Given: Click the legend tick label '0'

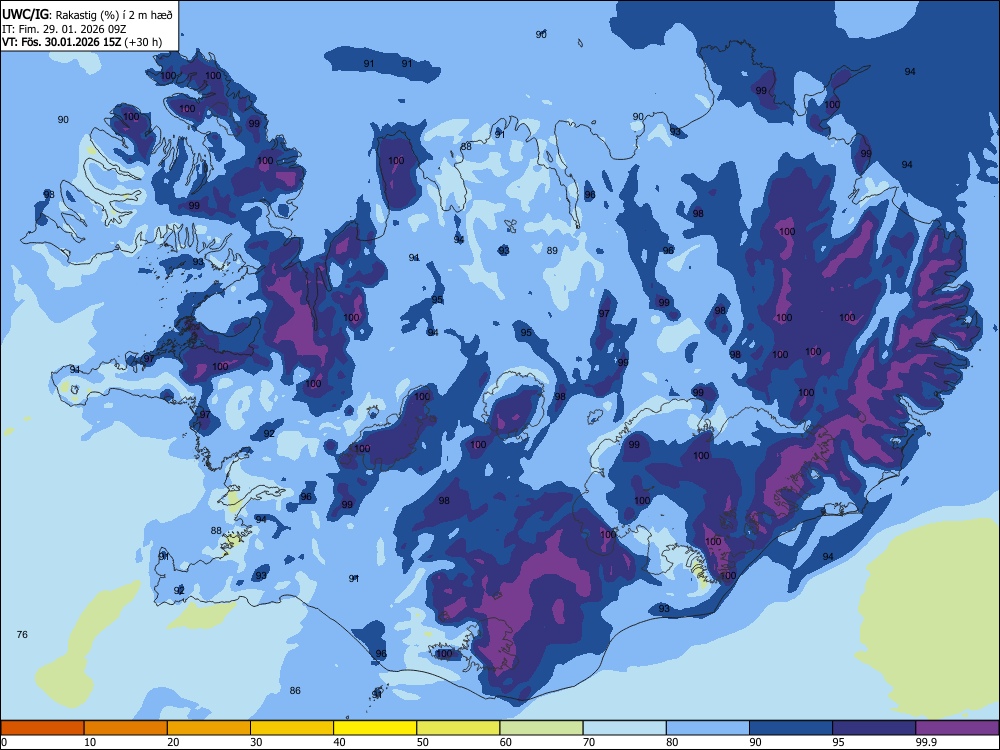Looking at the screenshot, I should click(4, 742).
